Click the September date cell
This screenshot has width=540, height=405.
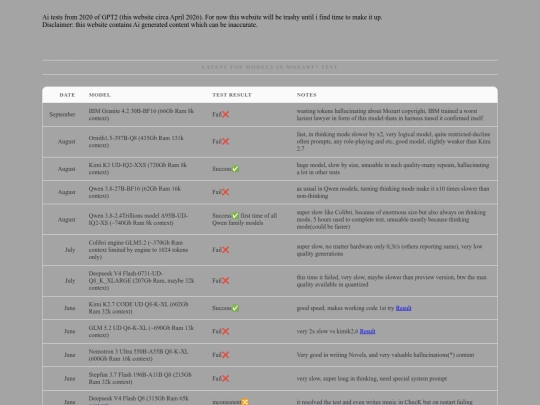pos(62,114)
